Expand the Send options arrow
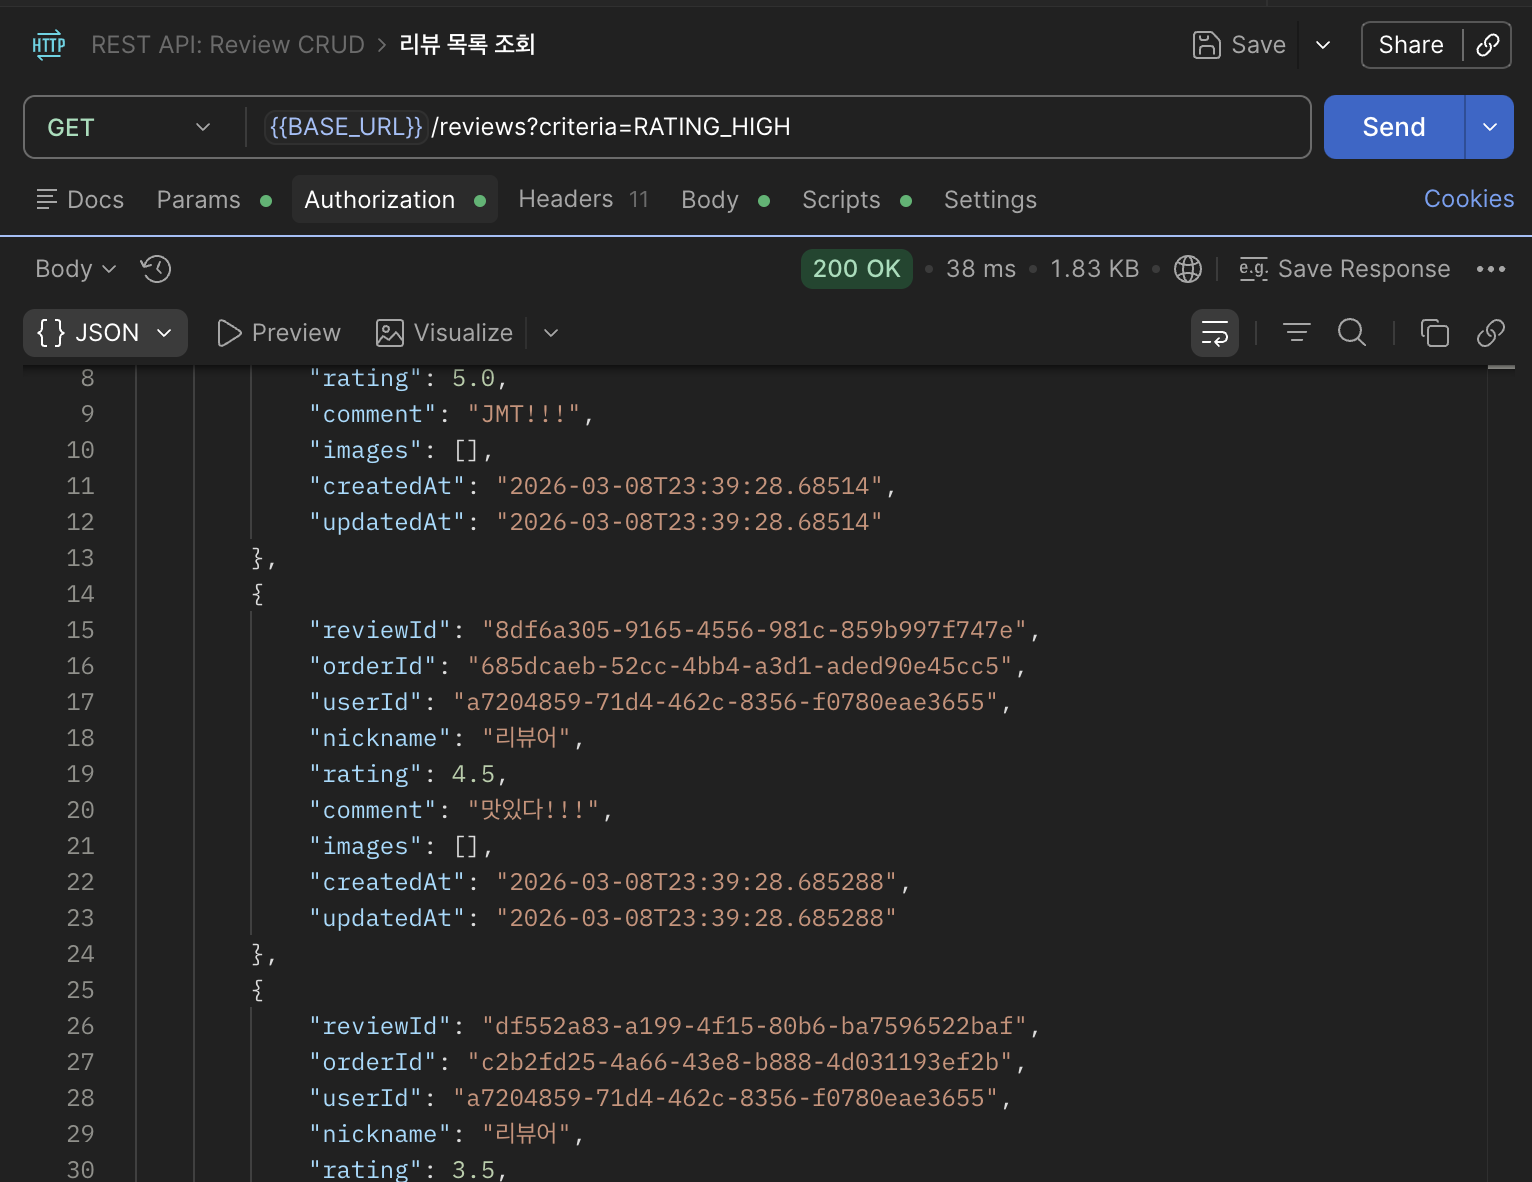 [1490, 127]
